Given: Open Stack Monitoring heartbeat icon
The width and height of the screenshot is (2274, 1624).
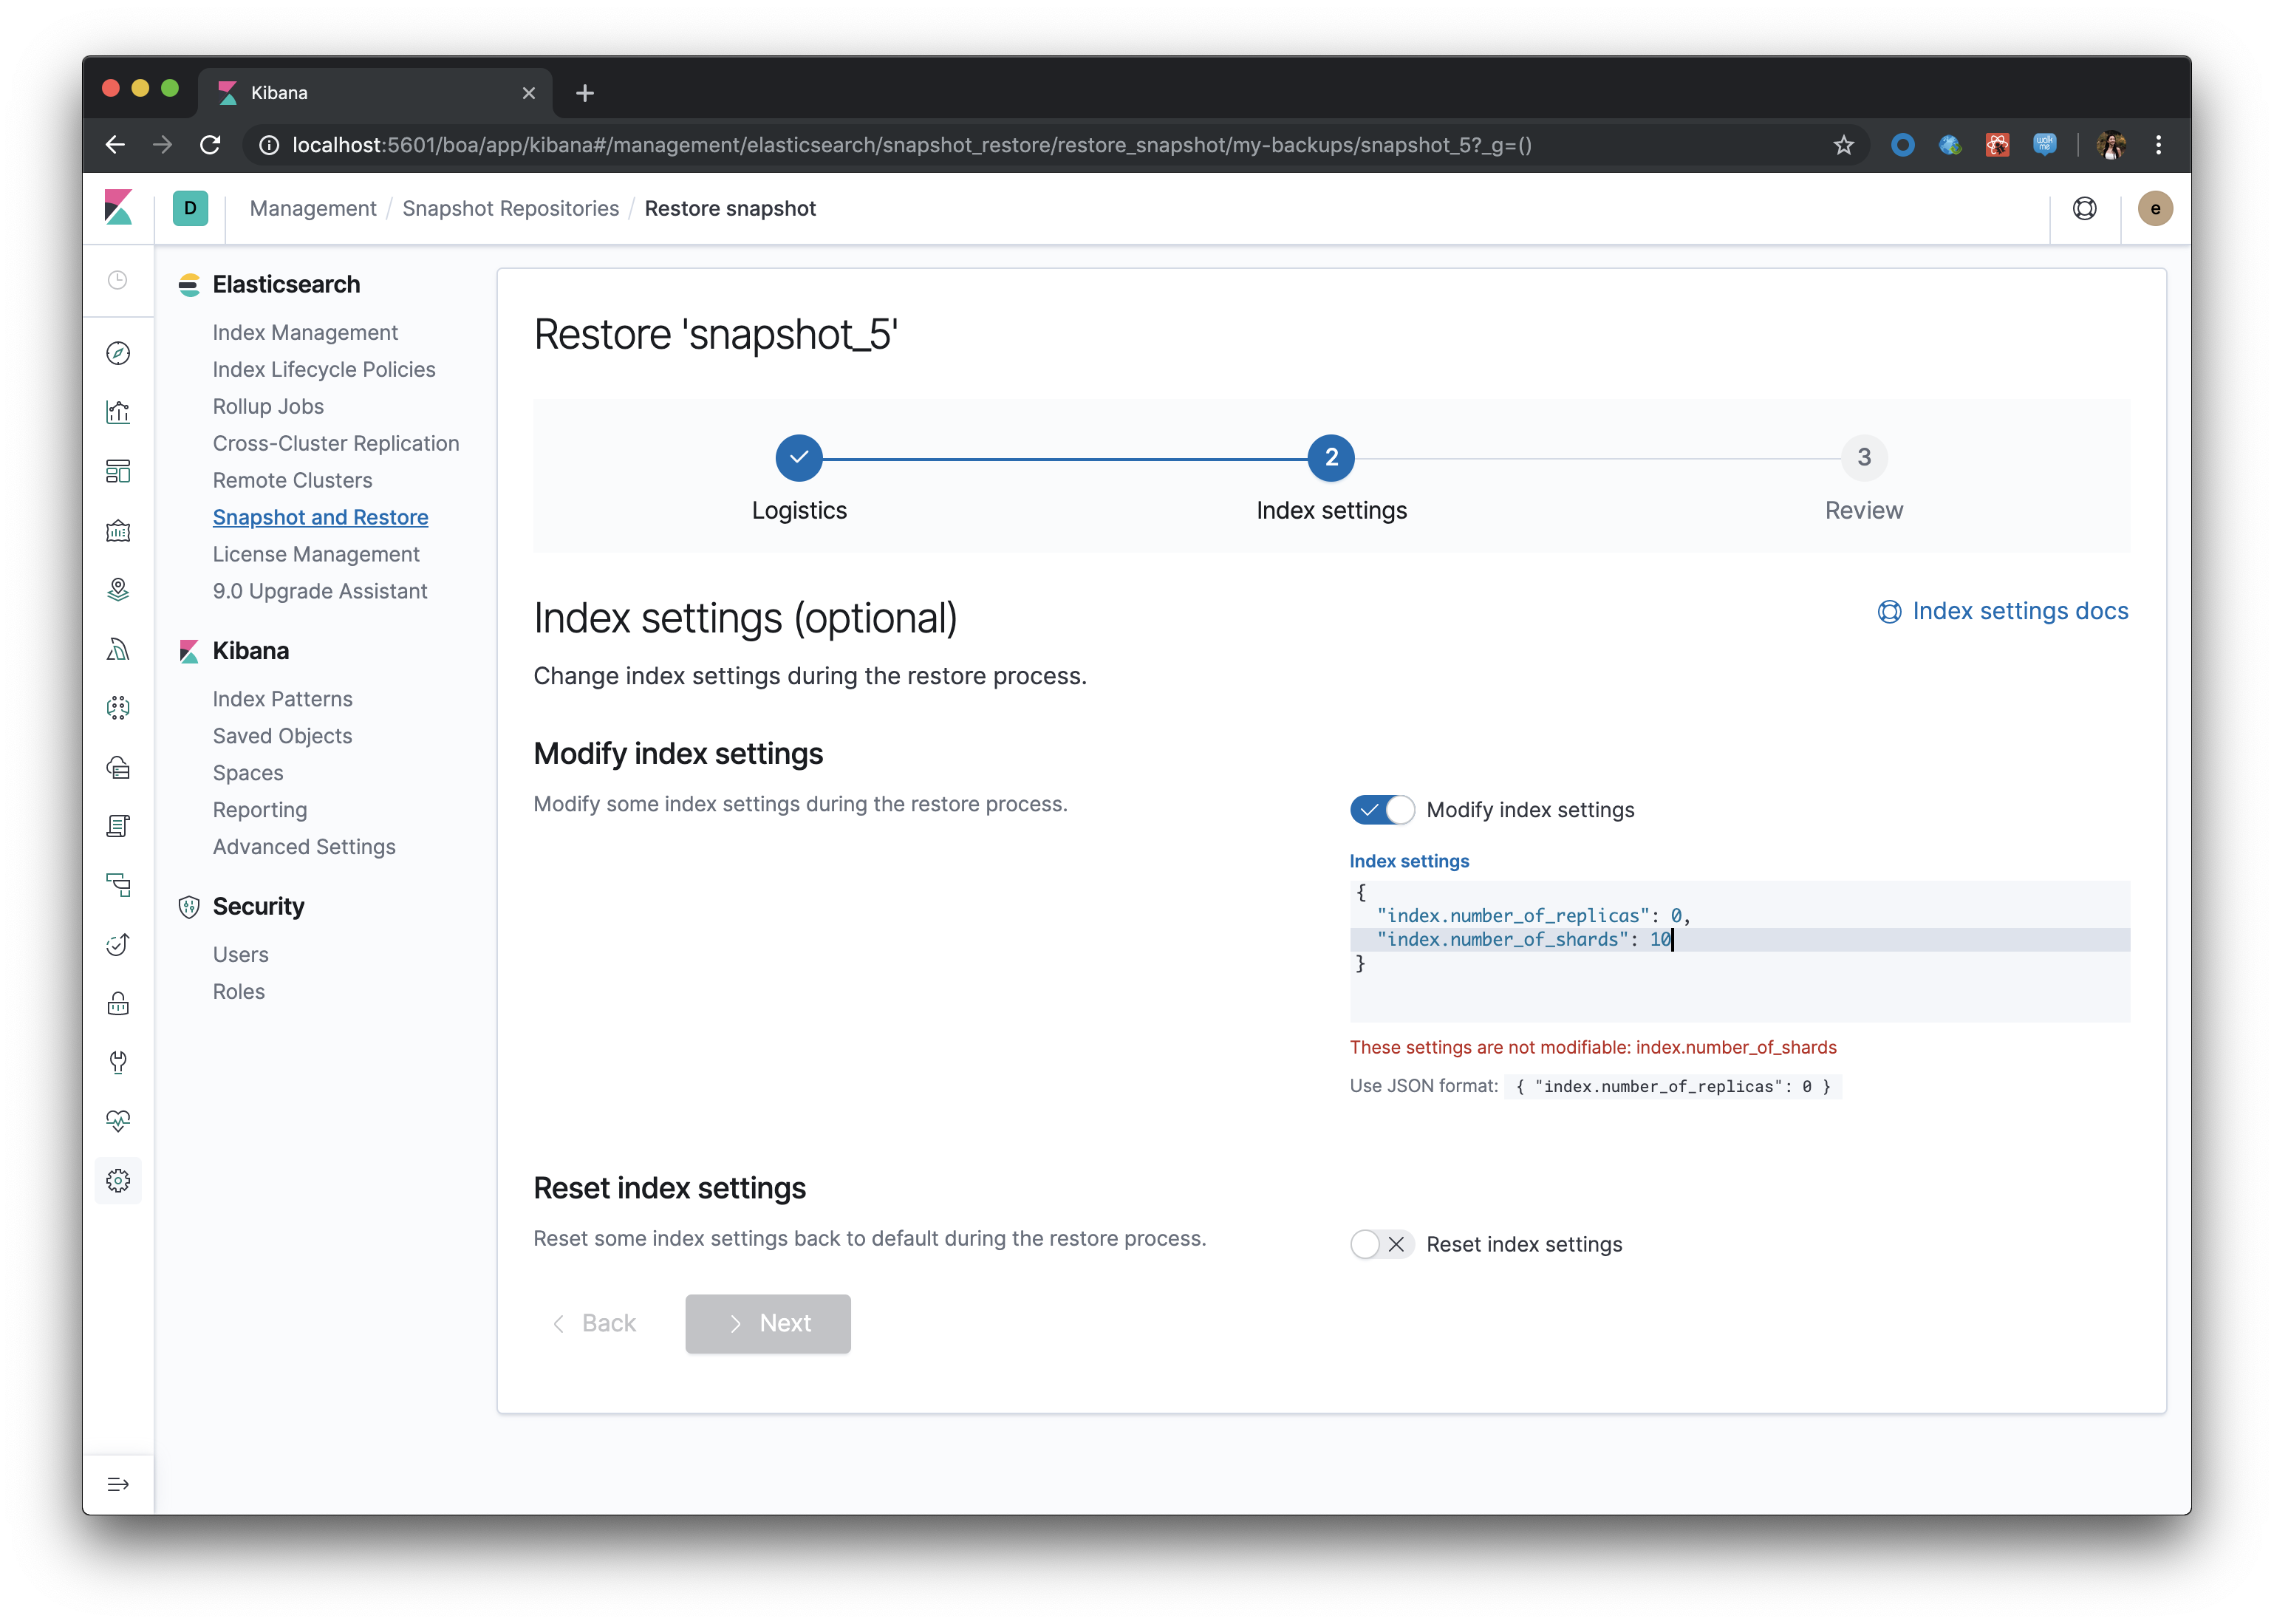Looking at the screenshot, I should [x=118, y=1121].
